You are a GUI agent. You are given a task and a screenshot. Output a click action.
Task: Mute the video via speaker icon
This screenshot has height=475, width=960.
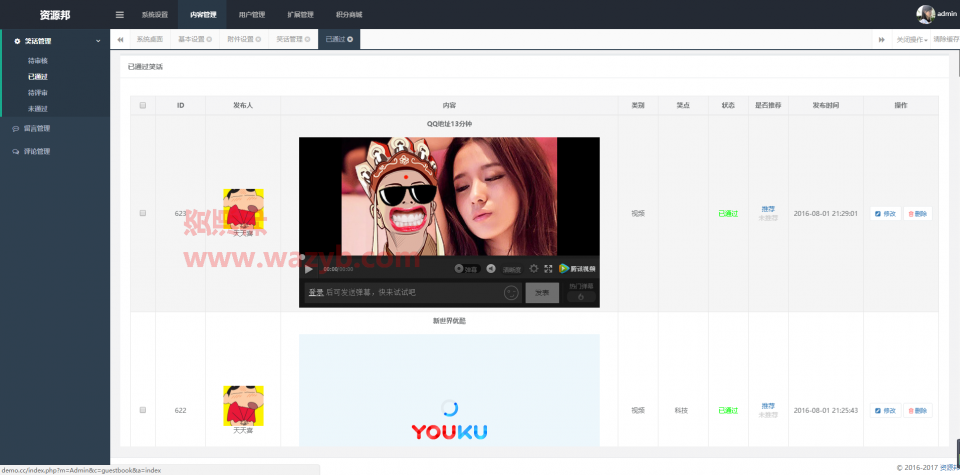click(x=491, y=269)
